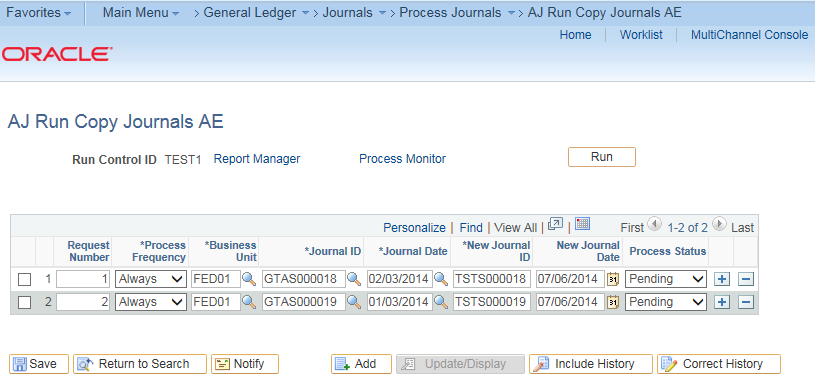Screen dimensions: 815x376
Task: Check the row 1 selection checkbox
Action: [24, 280]
